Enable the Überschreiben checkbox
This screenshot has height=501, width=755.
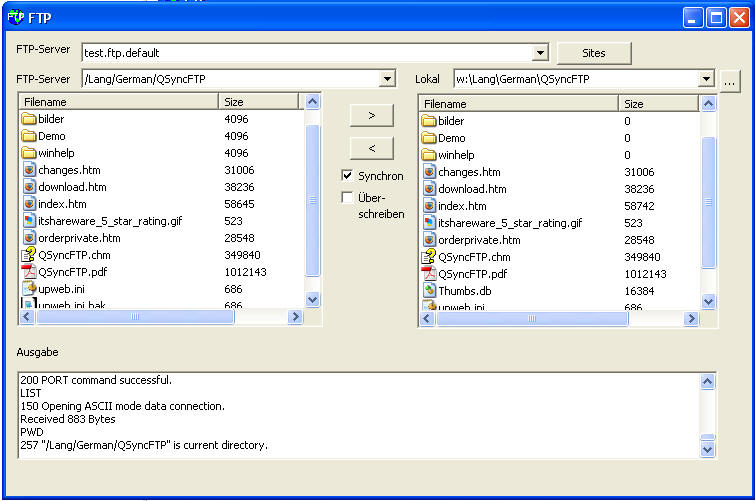click(x=348, y=198)
